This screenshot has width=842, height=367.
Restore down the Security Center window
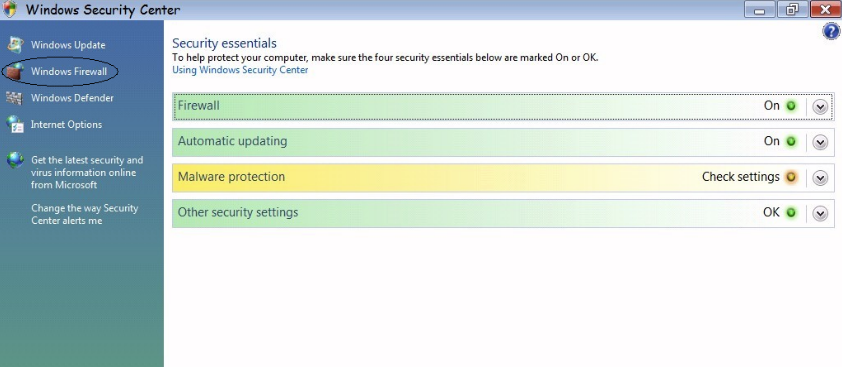click(793, 9)
